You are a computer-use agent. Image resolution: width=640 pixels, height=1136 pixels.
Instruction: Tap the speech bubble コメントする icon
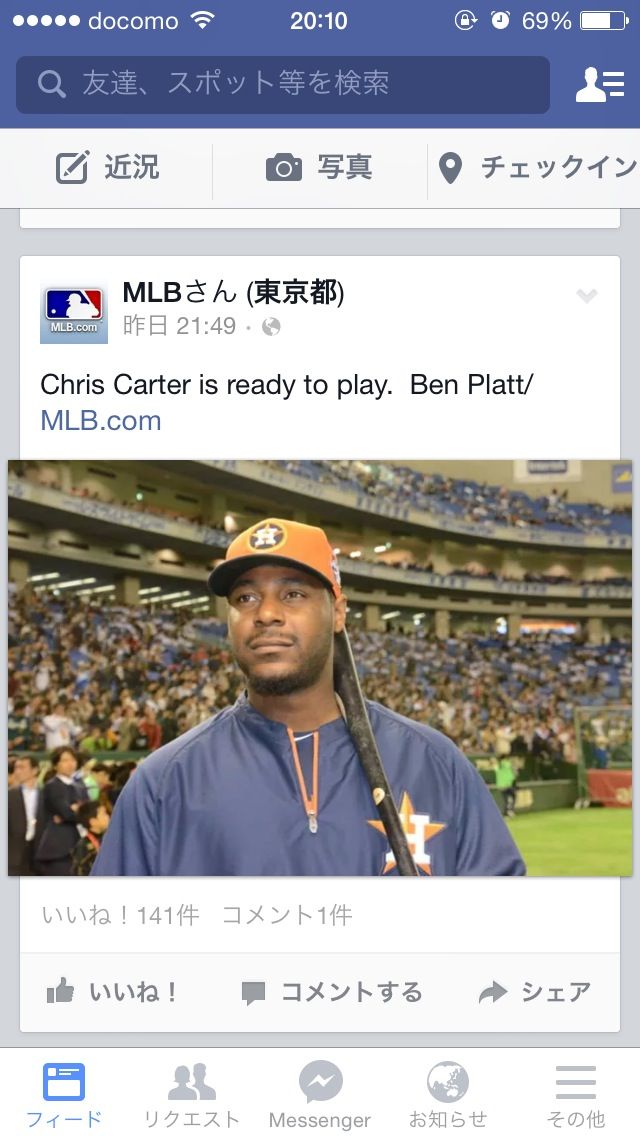coord(253,993)
